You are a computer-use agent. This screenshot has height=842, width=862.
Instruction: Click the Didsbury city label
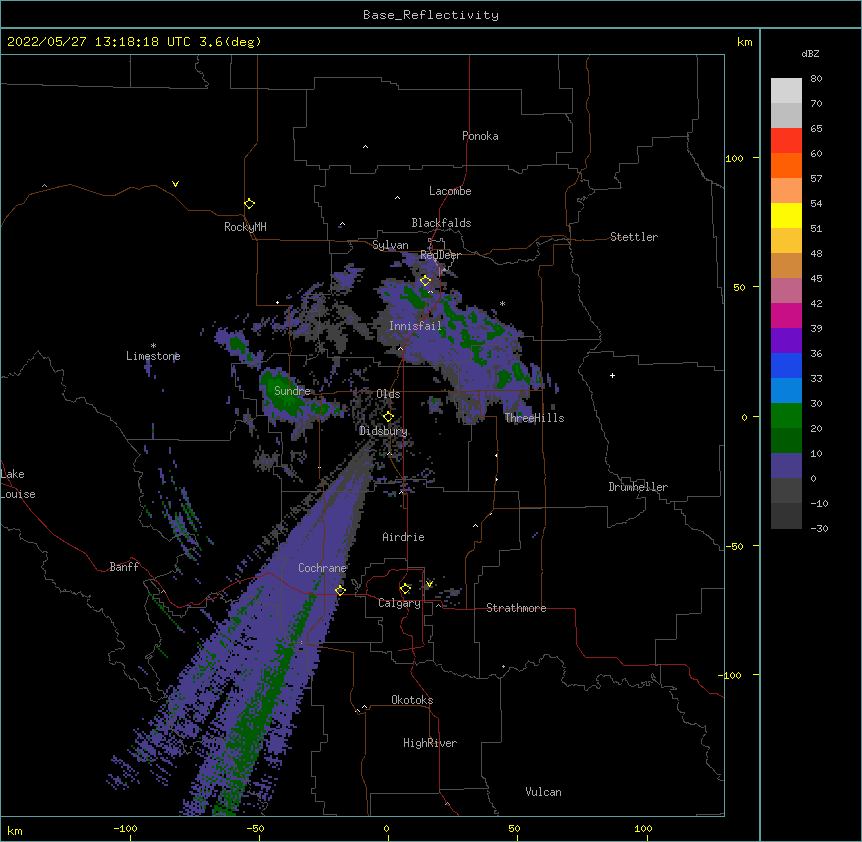point(383,431)
